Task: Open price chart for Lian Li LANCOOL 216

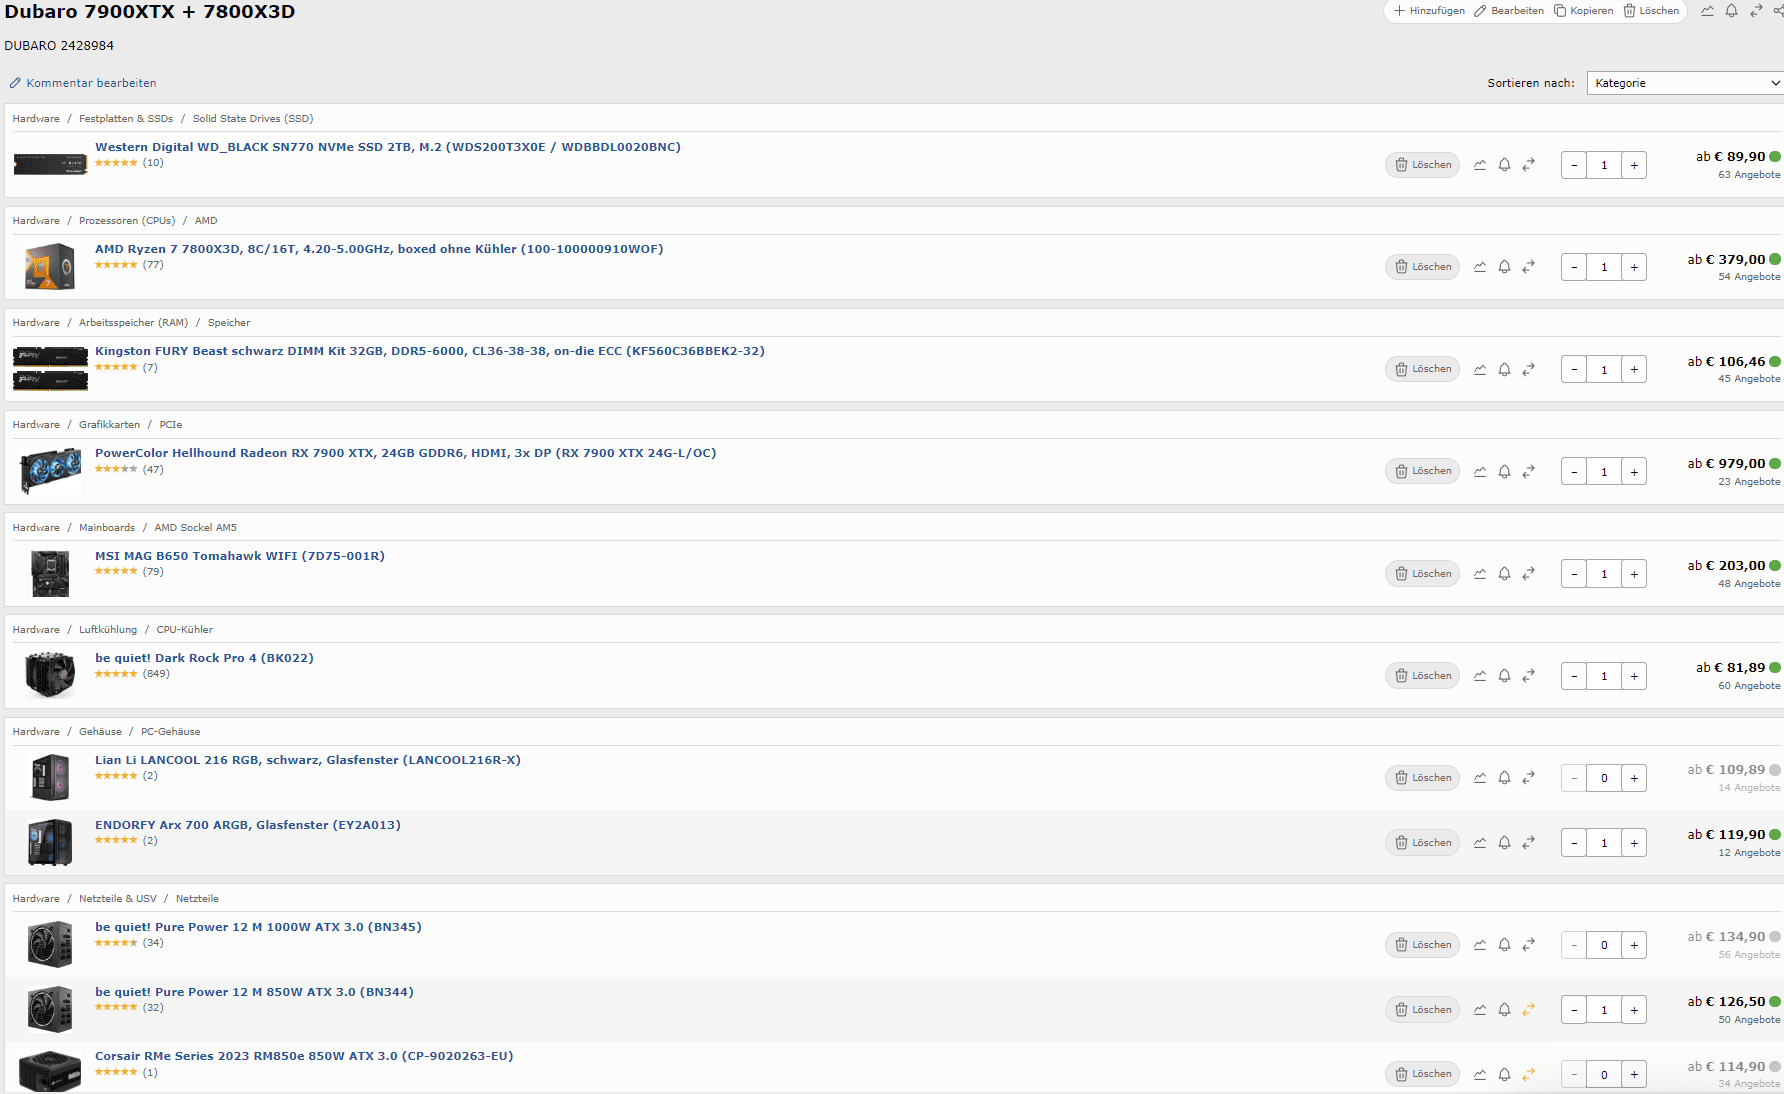Action: (x=1480, y=778)
